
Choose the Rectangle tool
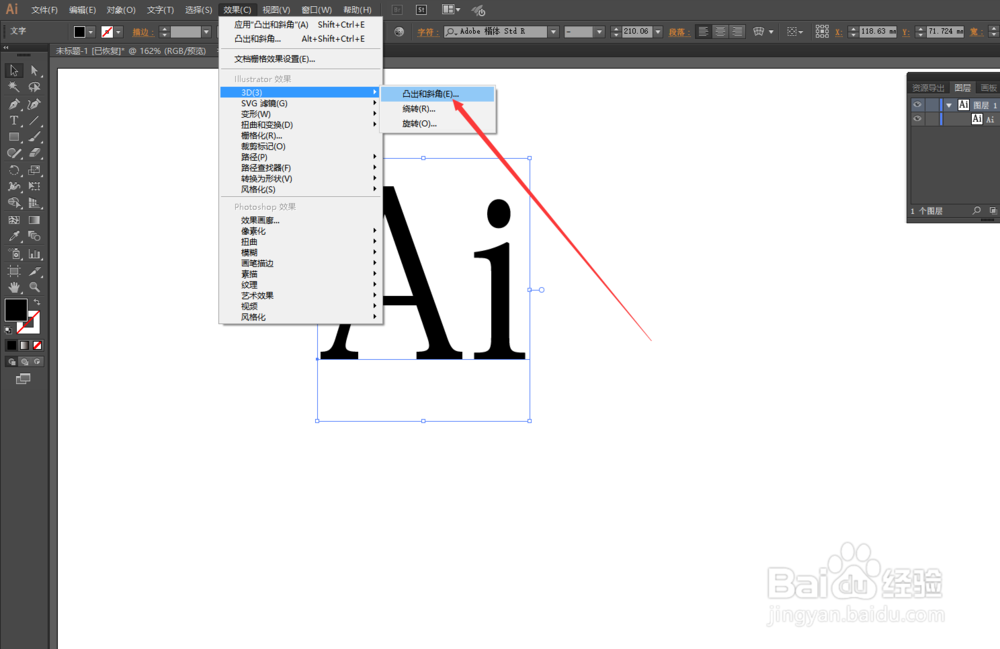(14, 136)
